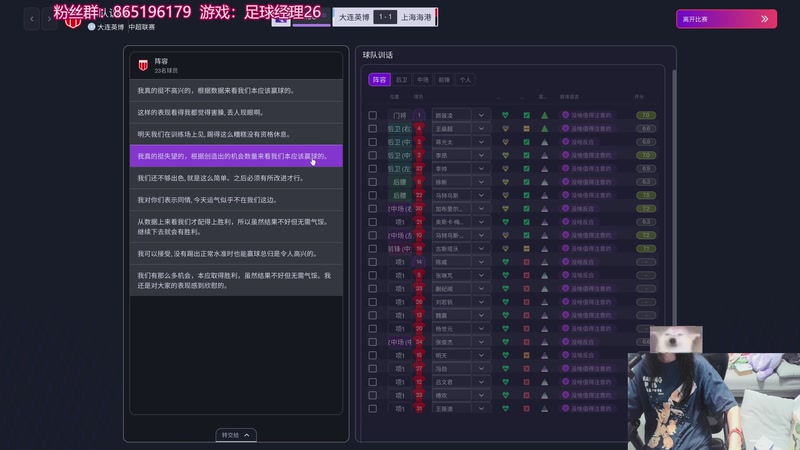Click the red shield badge beside 阵容 heading

click(x=143, y=65)
